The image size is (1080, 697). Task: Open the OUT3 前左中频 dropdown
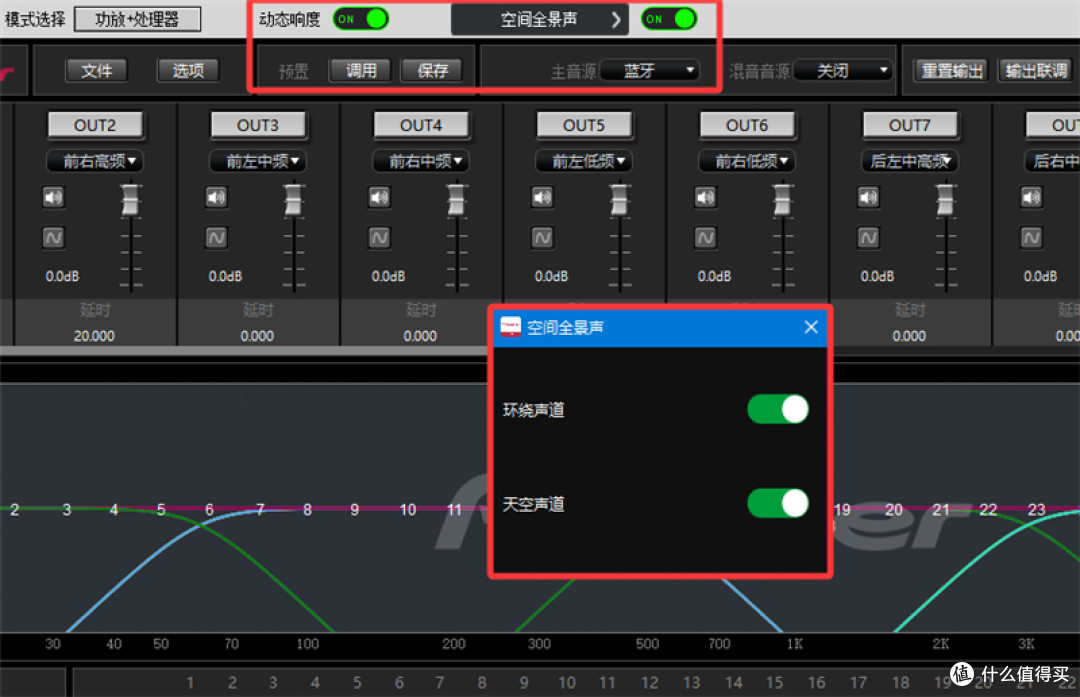tap(258, 161)
